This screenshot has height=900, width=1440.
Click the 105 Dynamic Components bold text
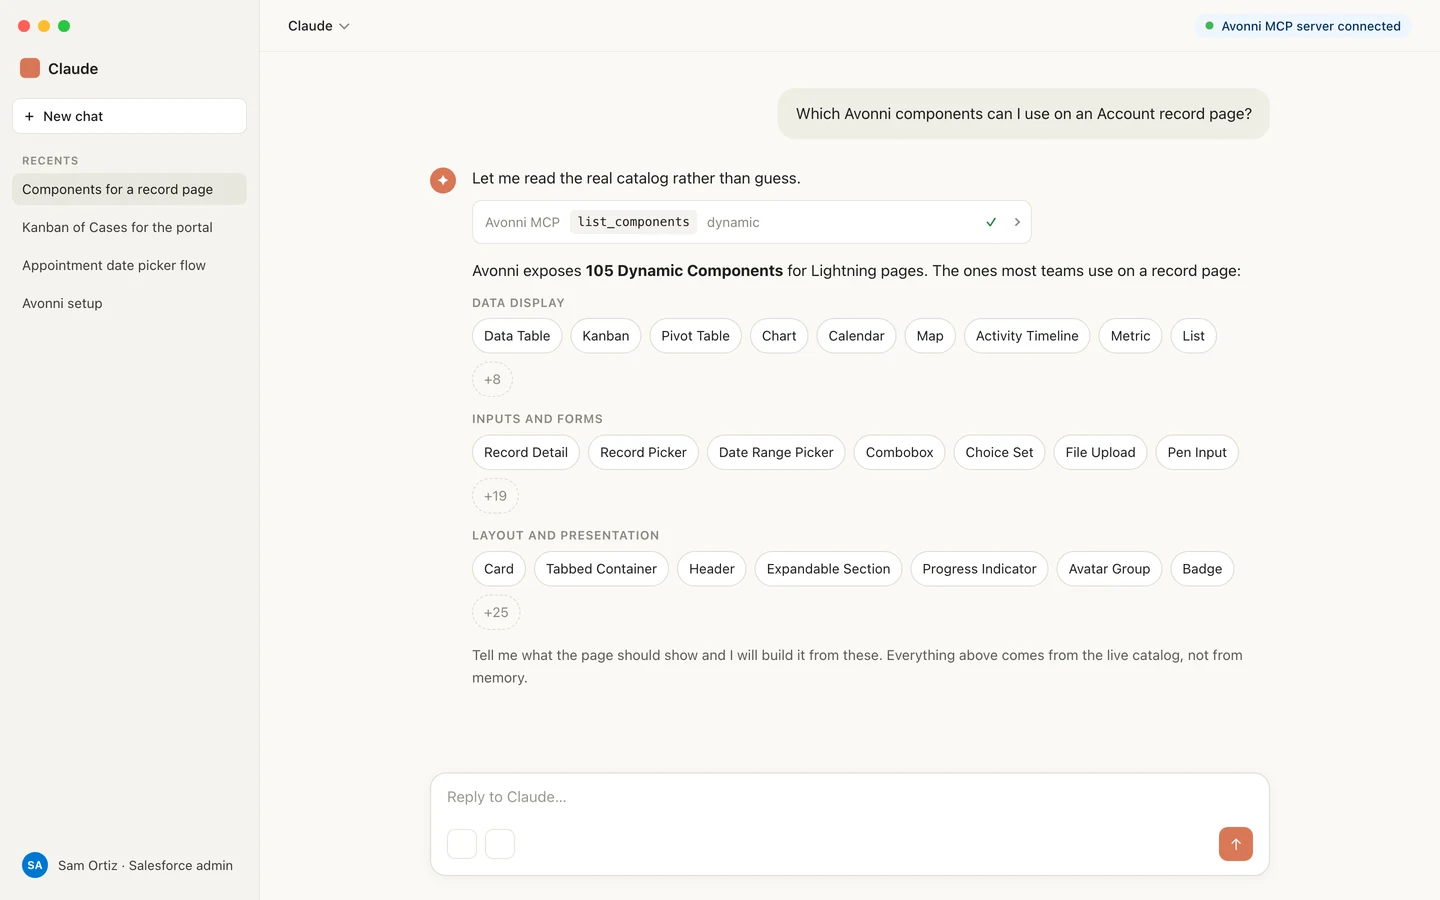(684, 271)
